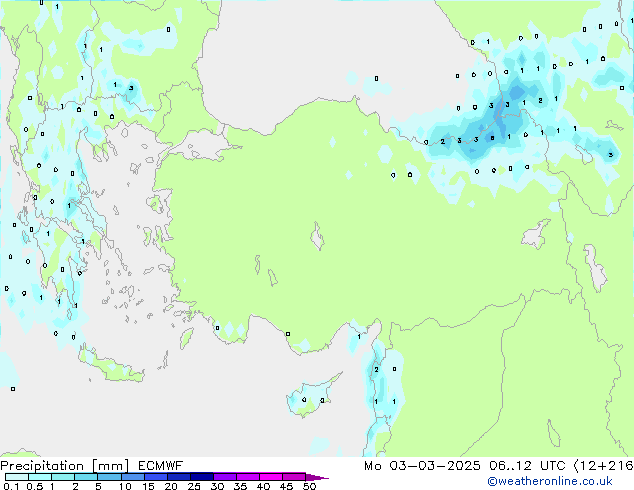The width and height of the screenshot is (634, 490).
Task: Click the island of Cyprus on the map
Action: pos(311,398)
